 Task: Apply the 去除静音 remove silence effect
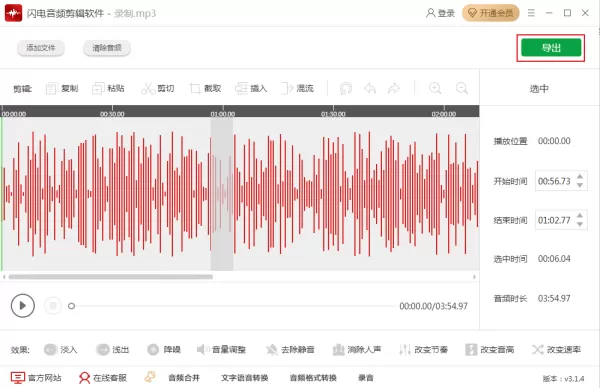tap(290, 349)
